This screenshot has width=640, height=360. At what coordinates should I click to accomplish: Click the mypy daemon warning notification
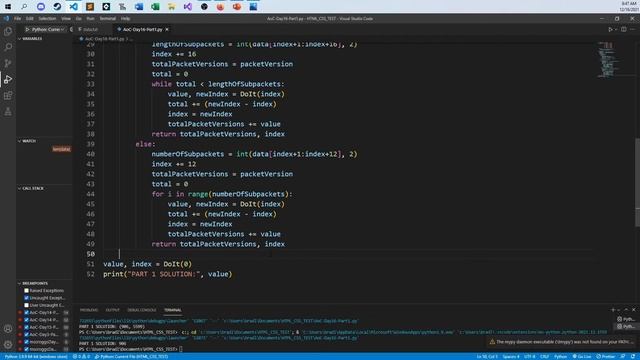(562, 342)
